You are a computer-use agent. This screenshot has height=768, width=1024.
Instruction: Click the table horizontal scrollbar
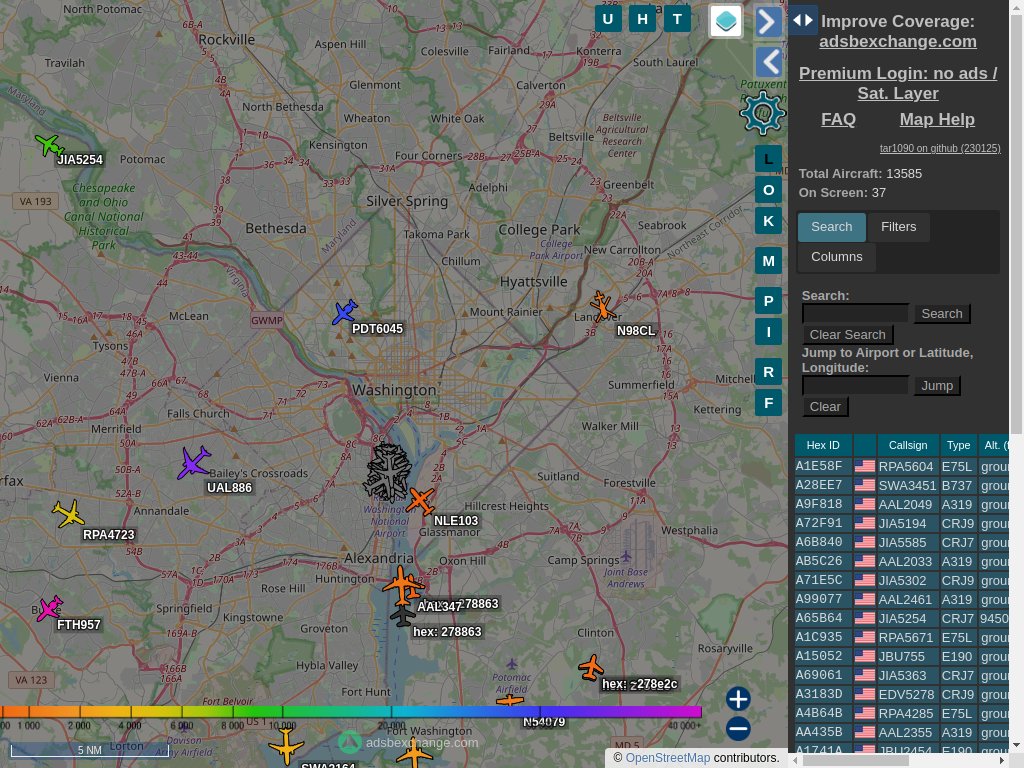856,761
